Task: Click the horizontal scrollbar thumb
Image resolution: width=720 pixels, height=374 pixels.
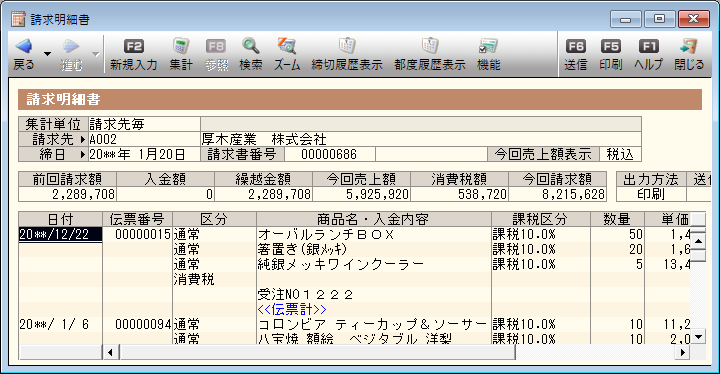Action: 317,352
